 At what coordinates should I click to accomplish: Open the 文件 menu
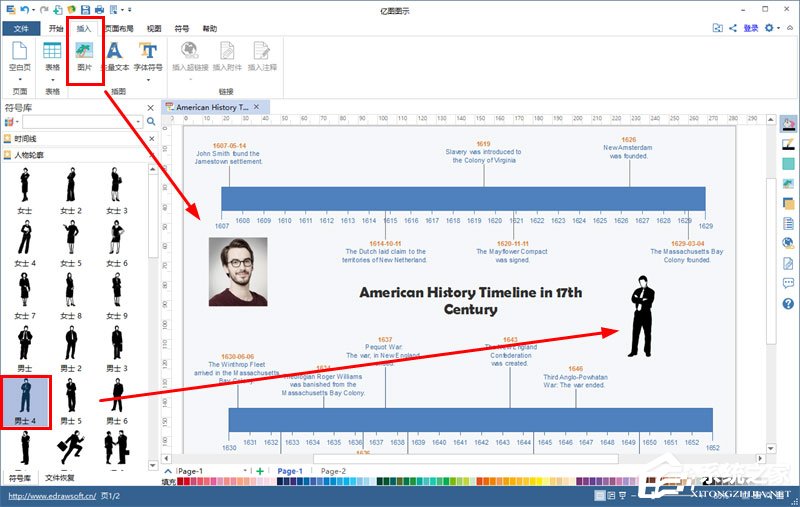tap(21, 29)
